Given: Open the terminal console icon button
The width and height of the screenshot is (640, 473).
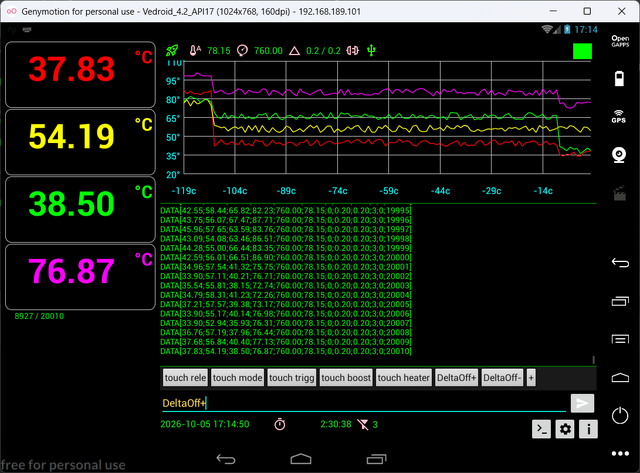Looking at the screenshot, I should coord(541,429).
